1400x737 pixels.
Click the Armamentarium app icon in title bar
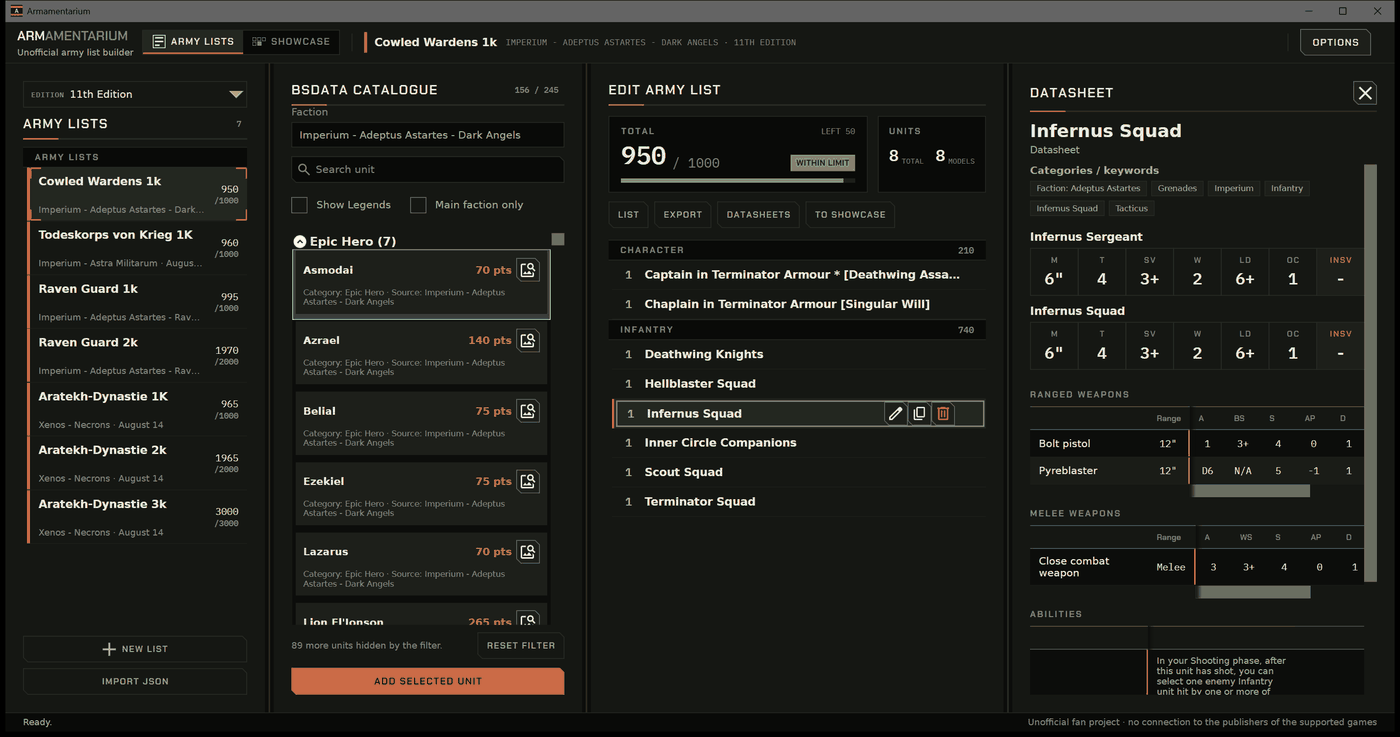click(16, 11)
